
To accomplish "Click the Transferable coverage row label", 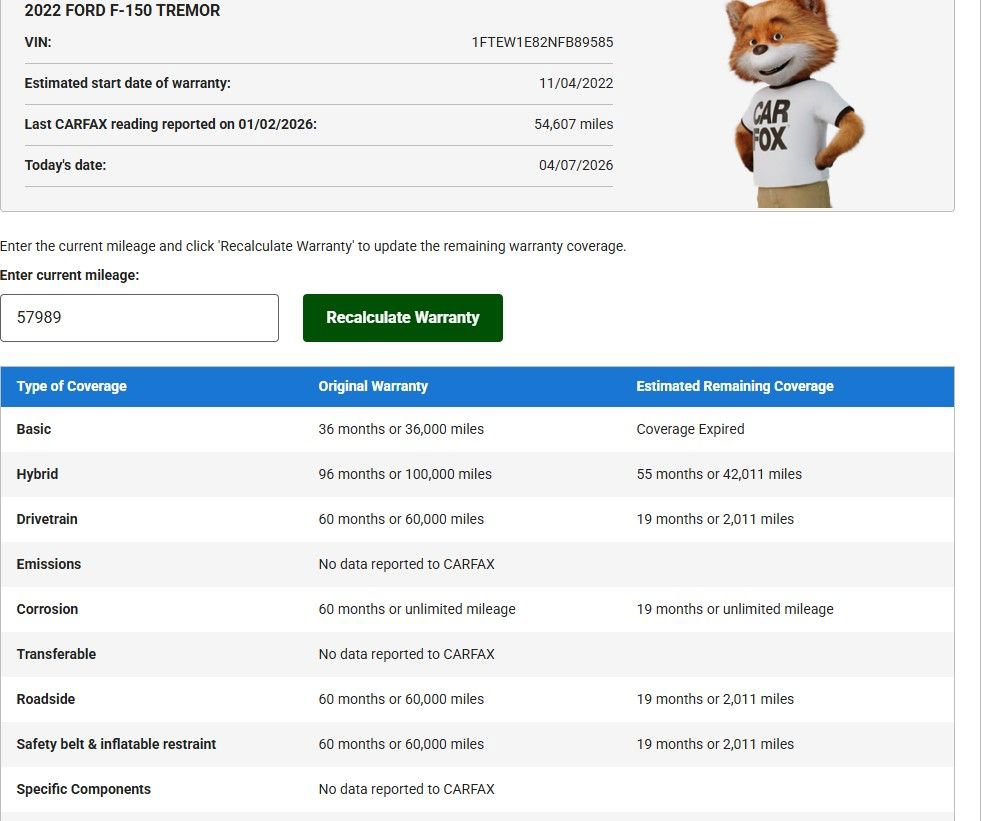I will pos(57,654).
